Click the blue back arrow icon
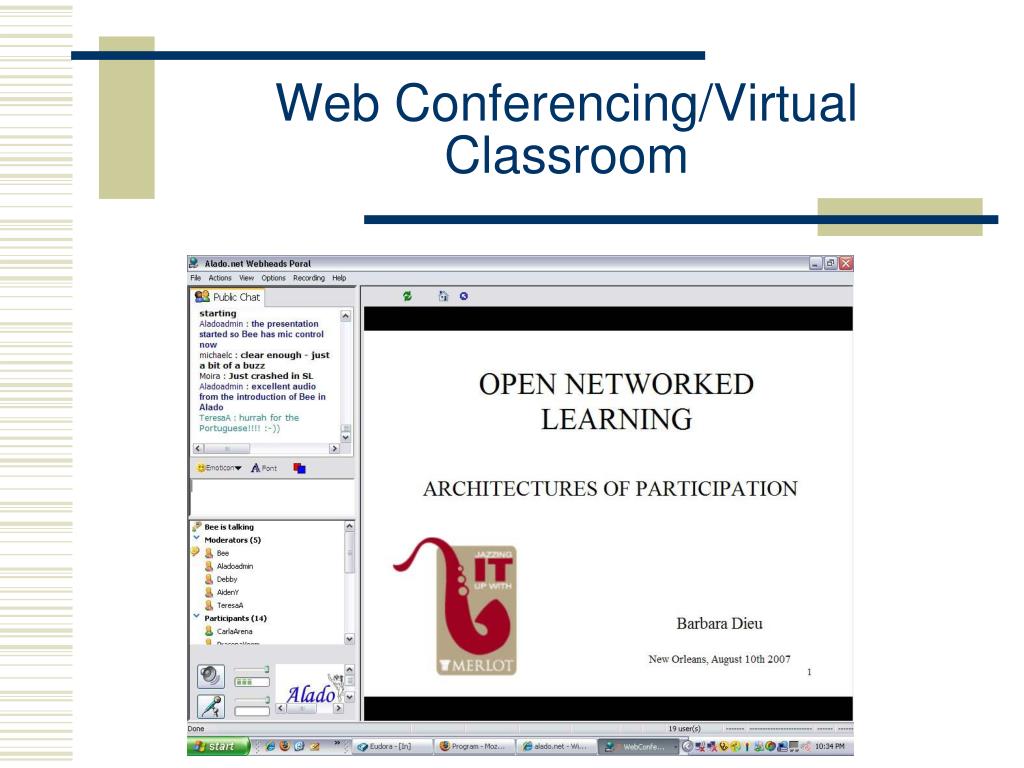 pyautogui.click(x=464, y=296)
